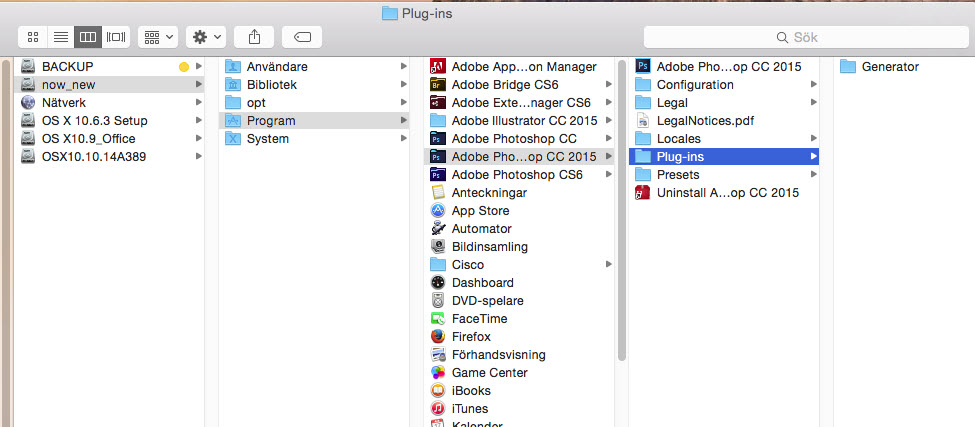Select the LegalNotices.pdf file

coord(724,121)
